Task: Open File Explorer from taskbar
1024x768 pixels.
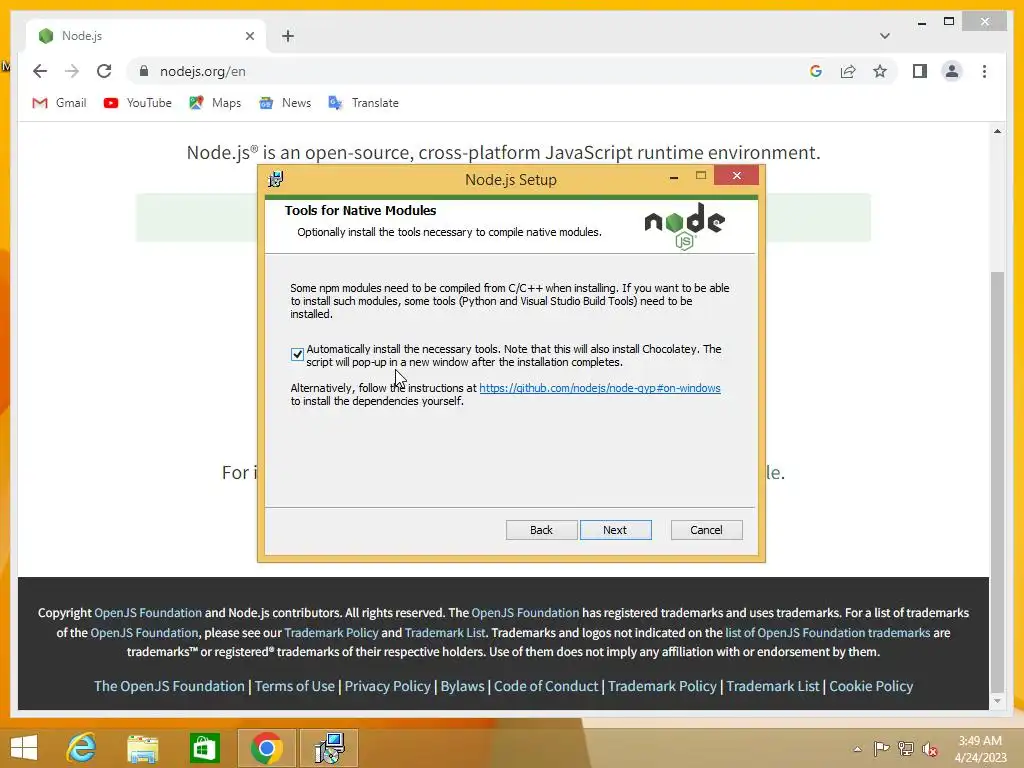Action: click(x=142, y=748)
